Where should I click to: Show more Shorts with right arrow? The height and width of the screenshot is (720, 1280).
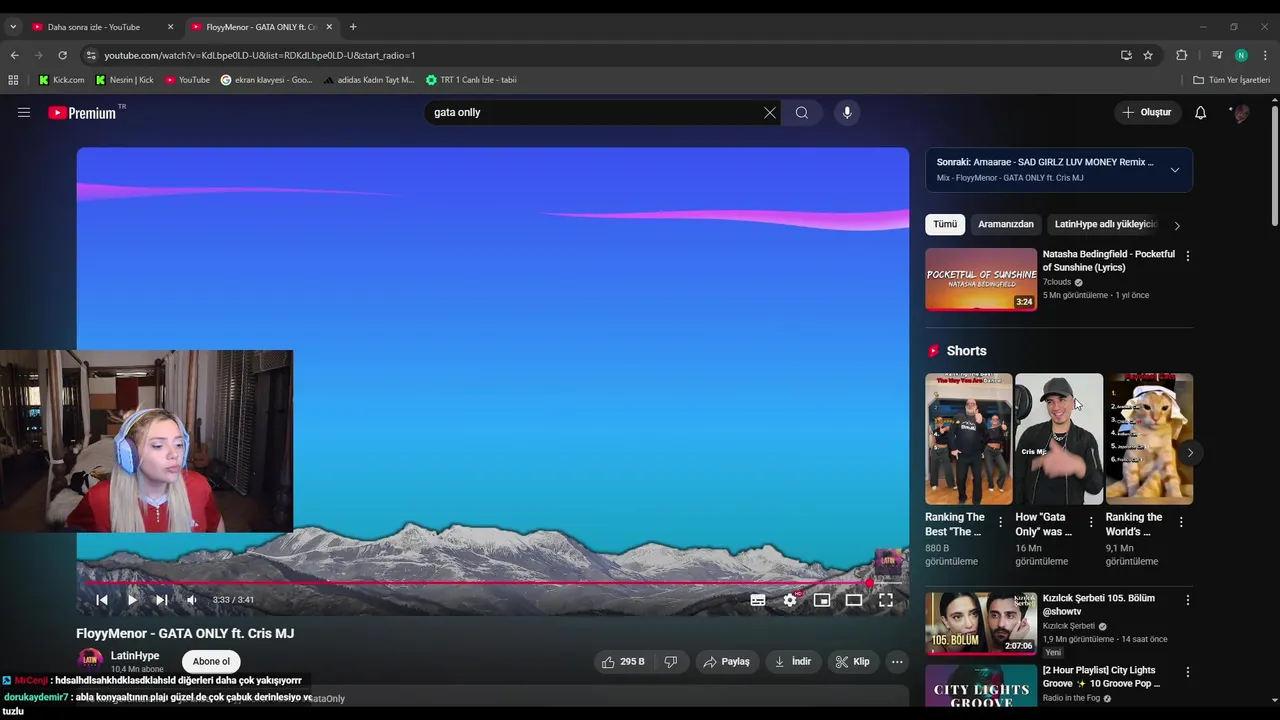(1190, 453)
